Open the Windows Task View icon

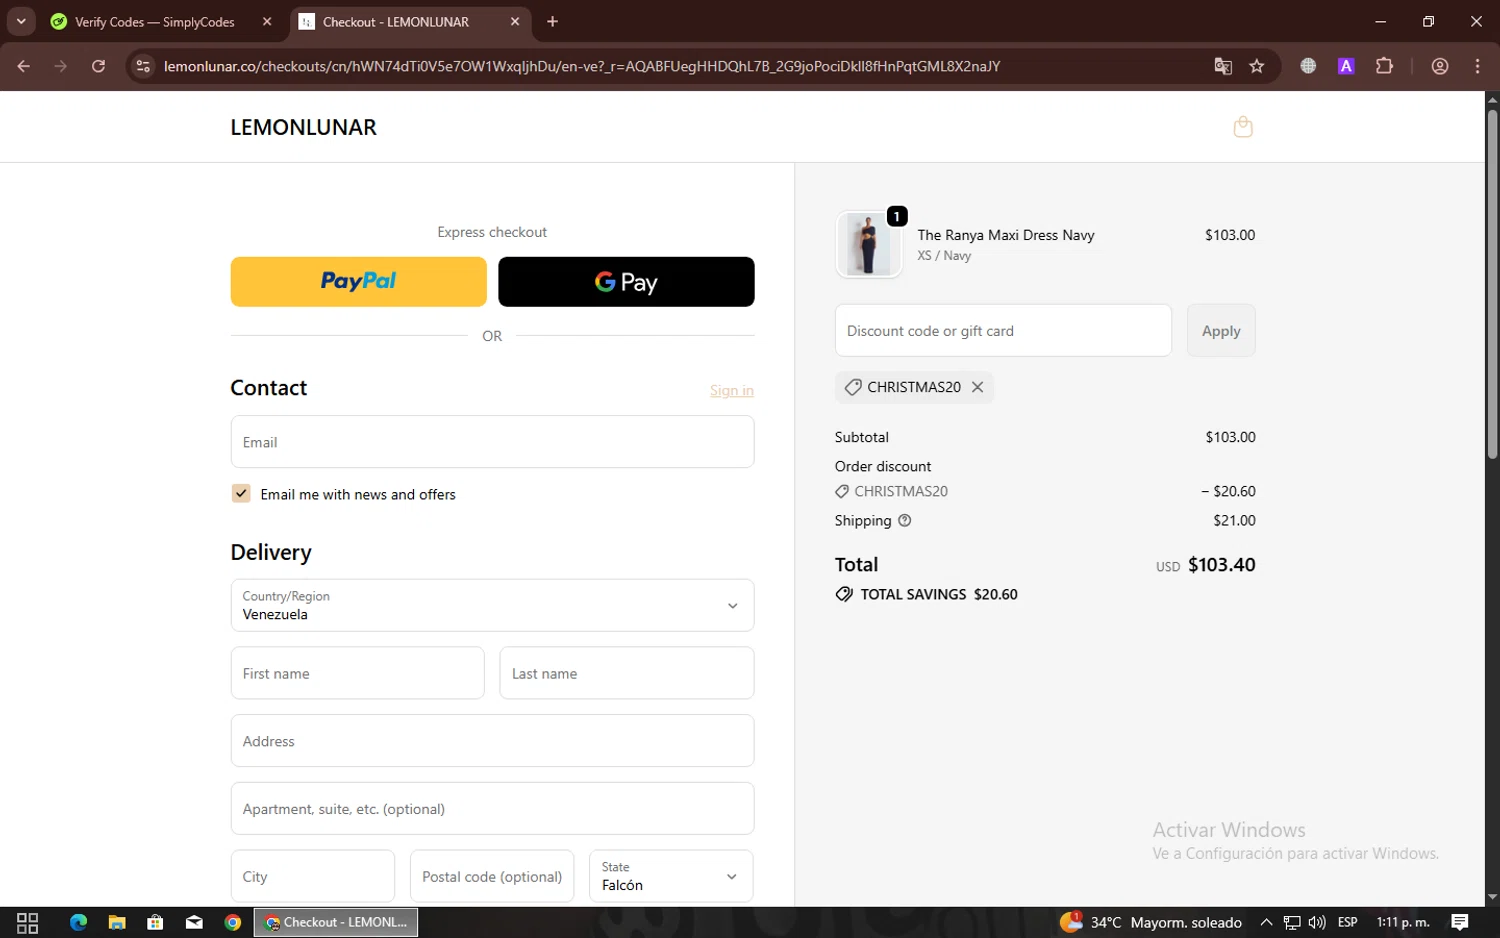[28, 922]
